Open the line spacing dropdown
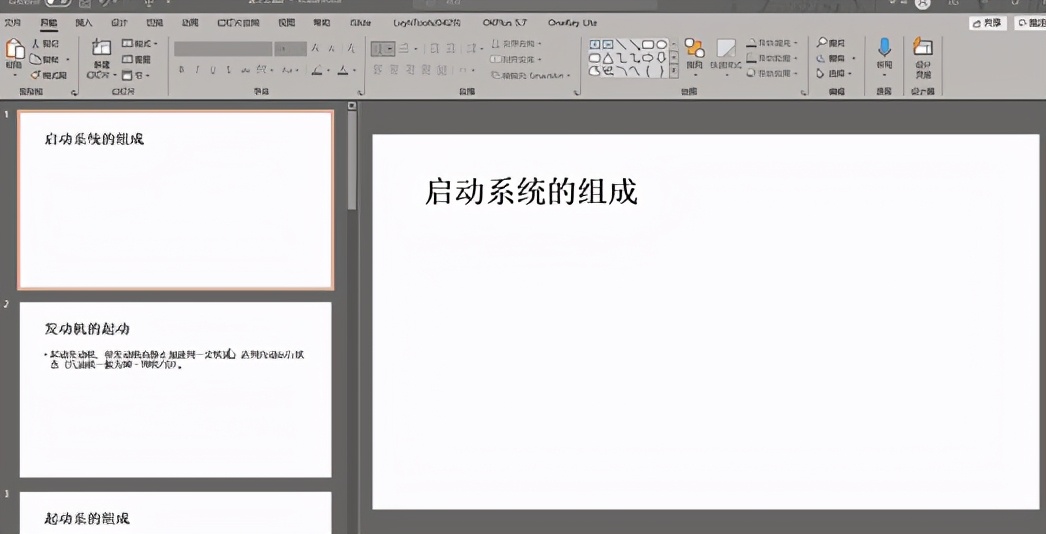Viewport: 1046px width, 534px height. 475,49
